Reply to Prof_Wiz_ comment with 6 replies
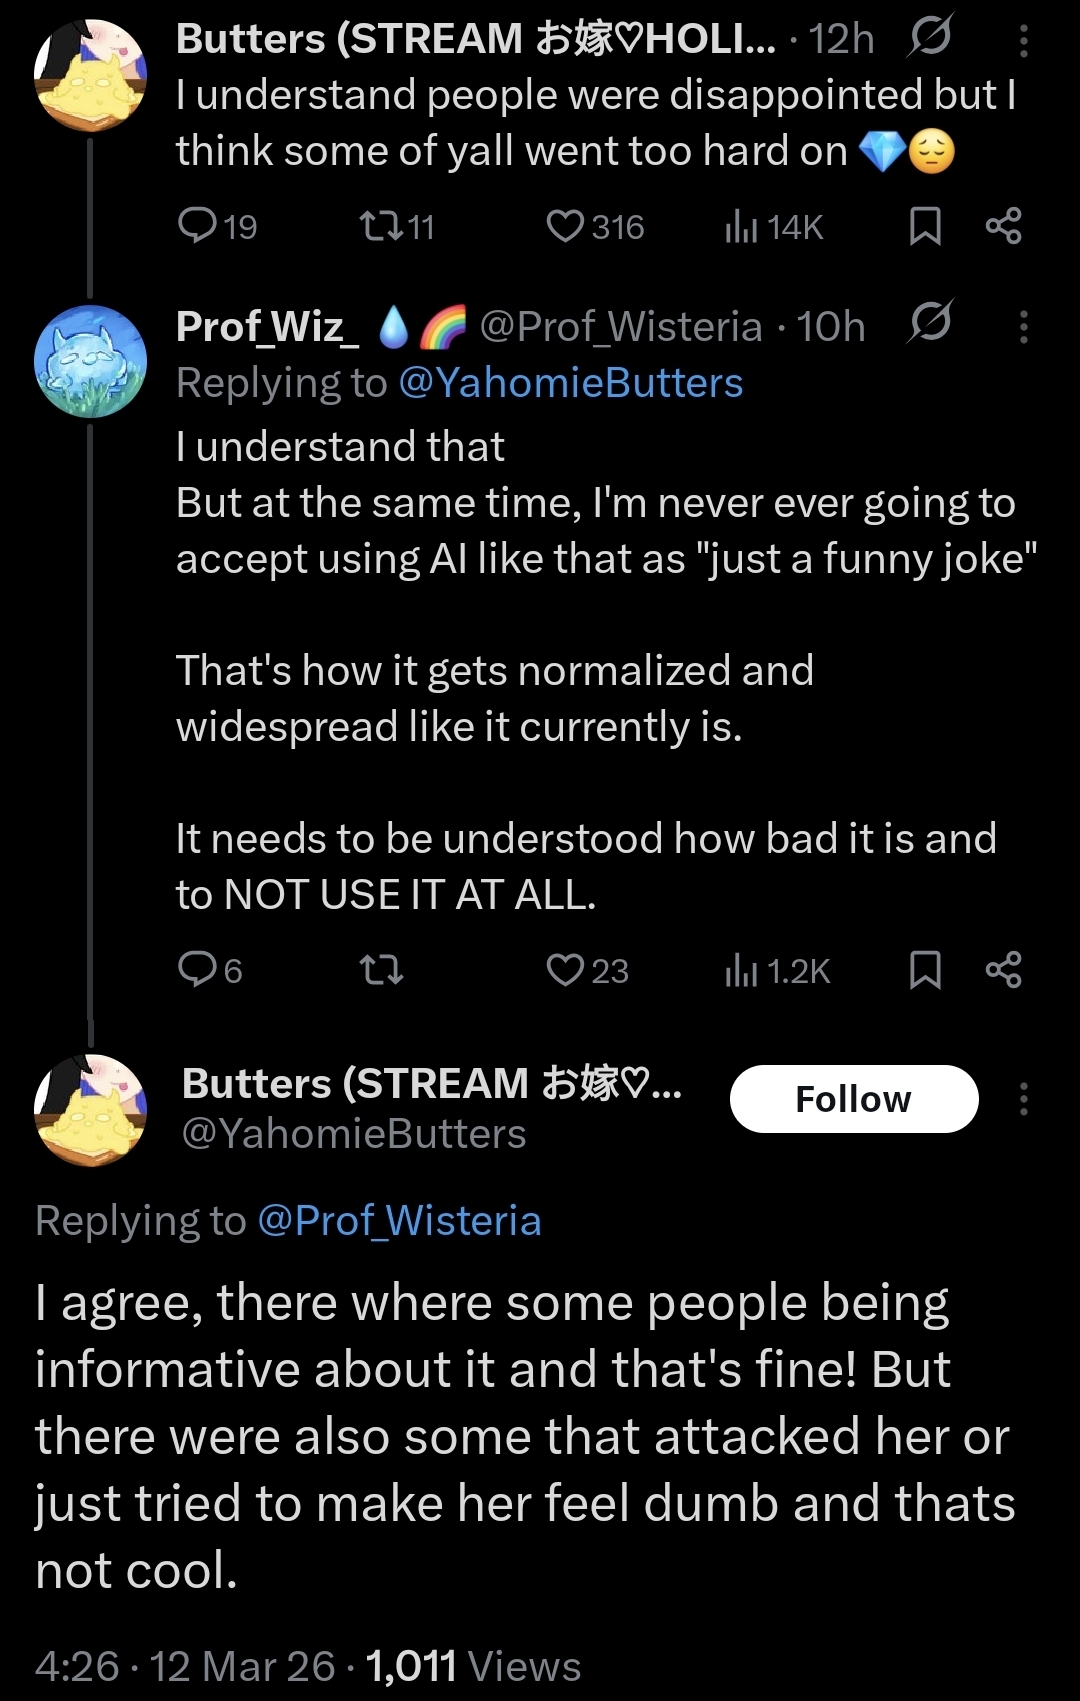The image size is (1080, 1701). coord(197,969)
